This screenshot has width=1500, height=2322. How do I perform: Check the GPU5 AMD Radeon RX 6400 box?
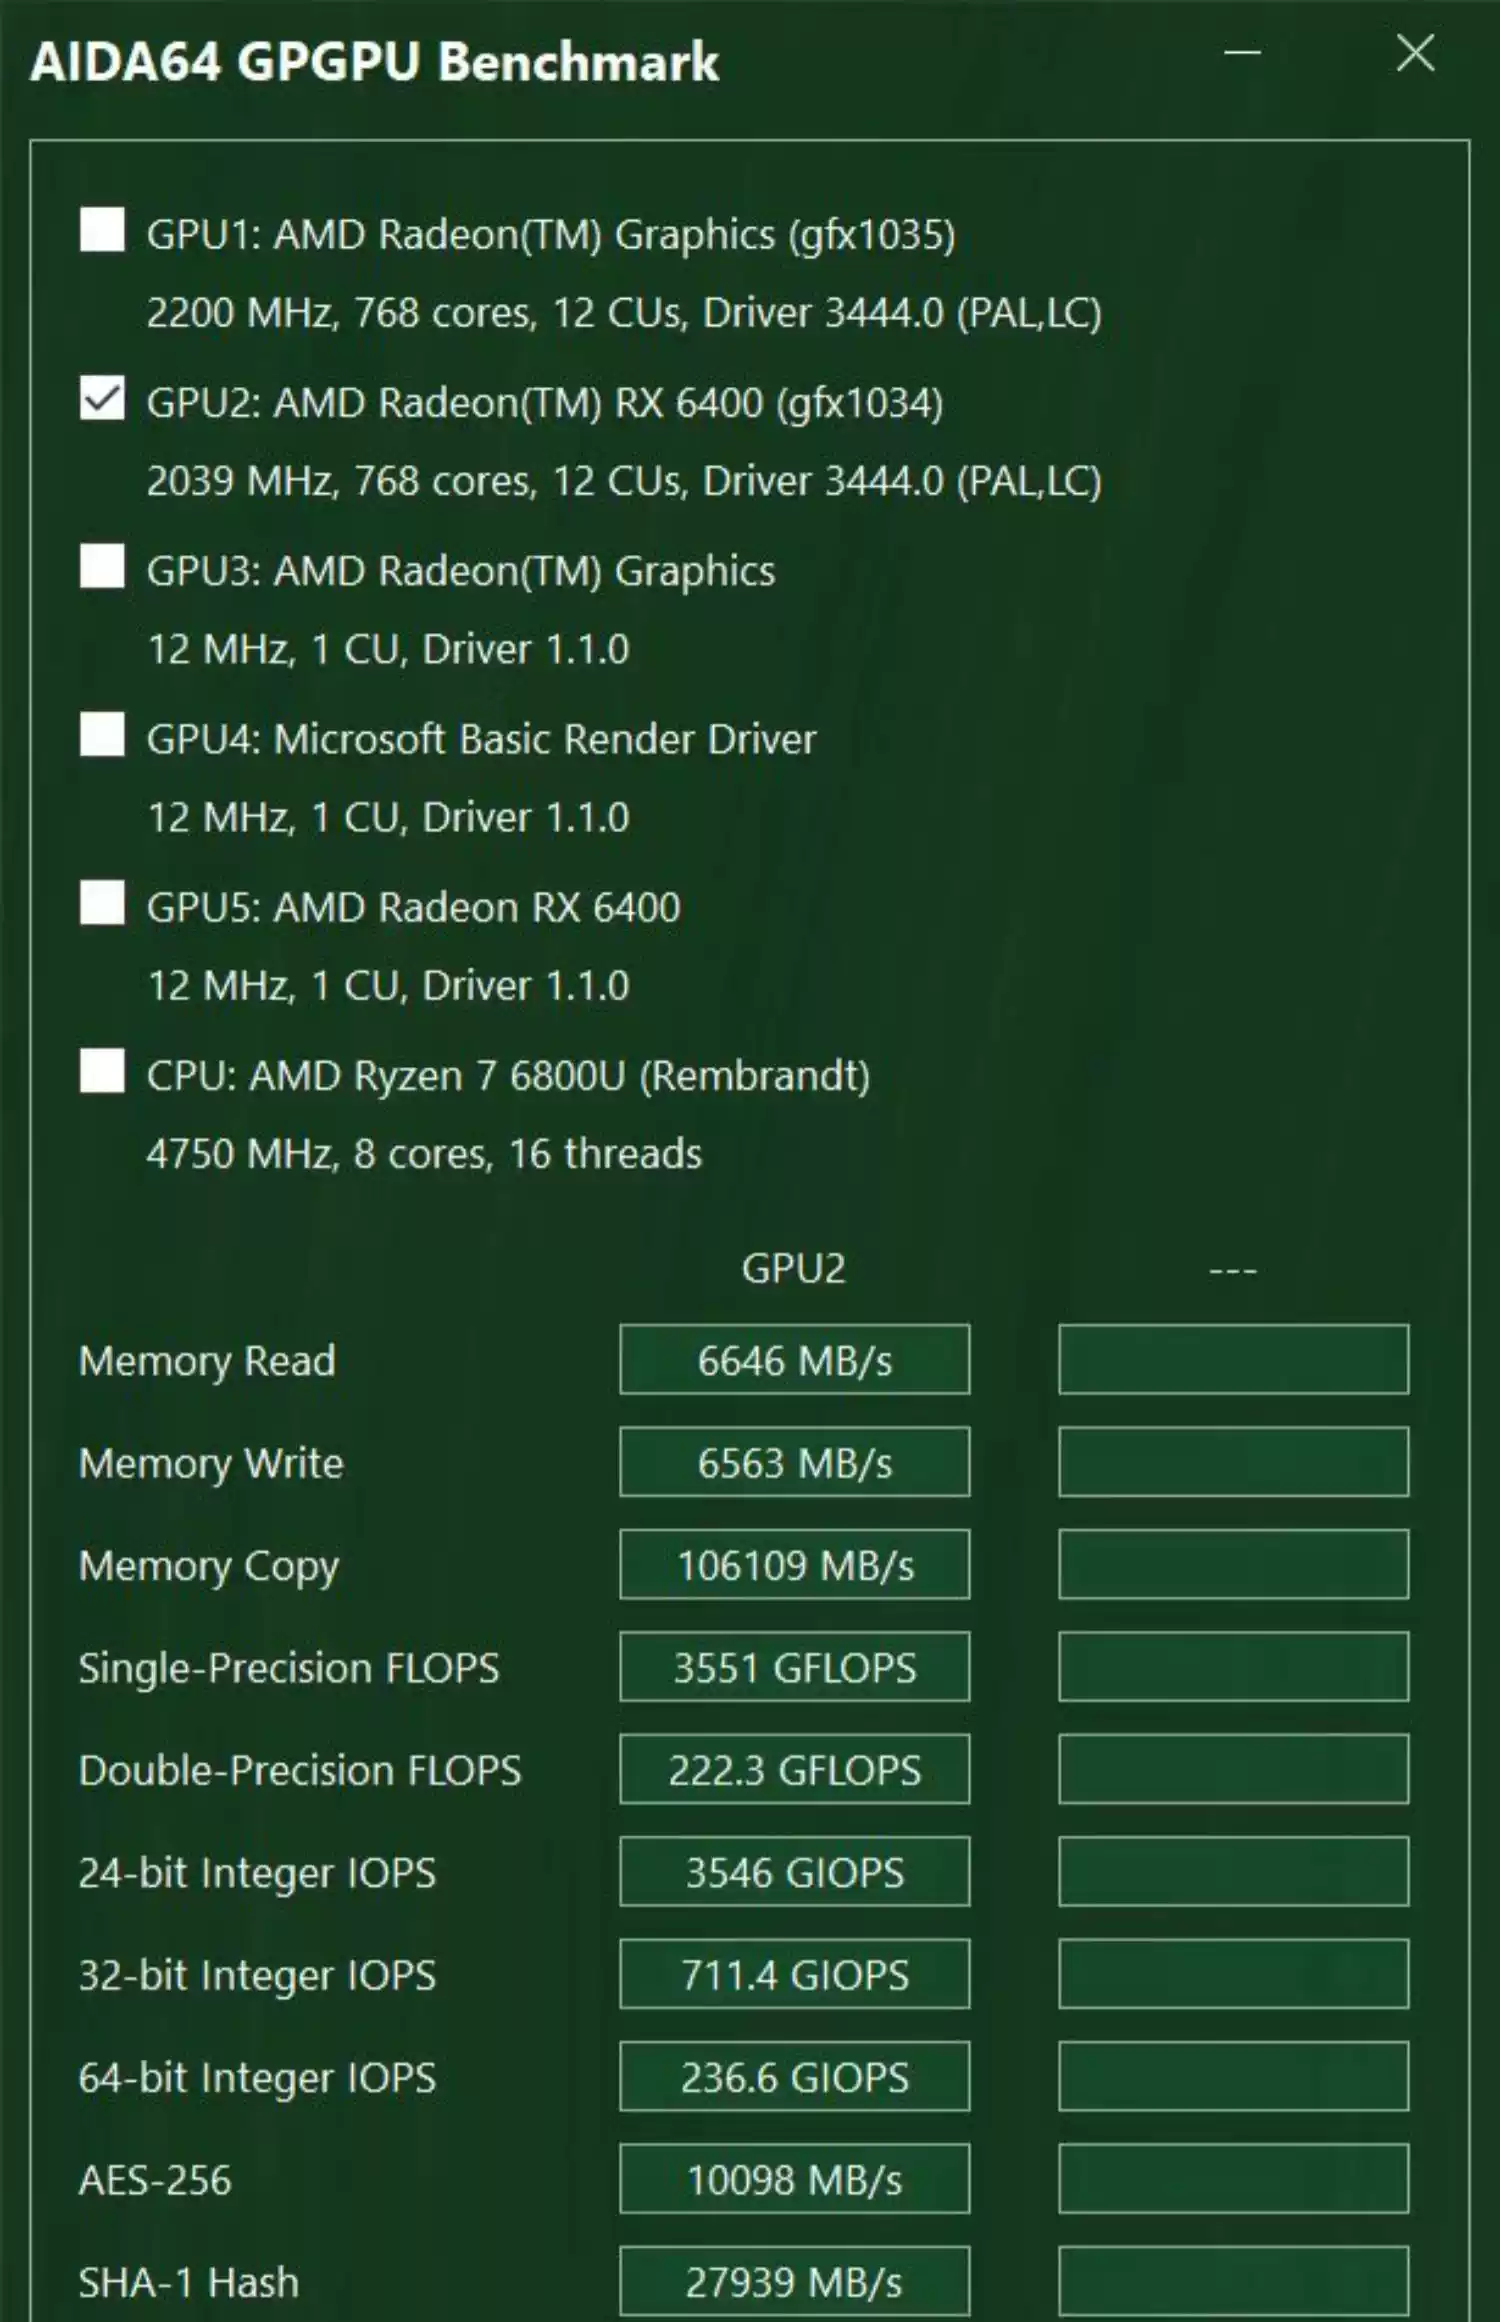point(102,904)
